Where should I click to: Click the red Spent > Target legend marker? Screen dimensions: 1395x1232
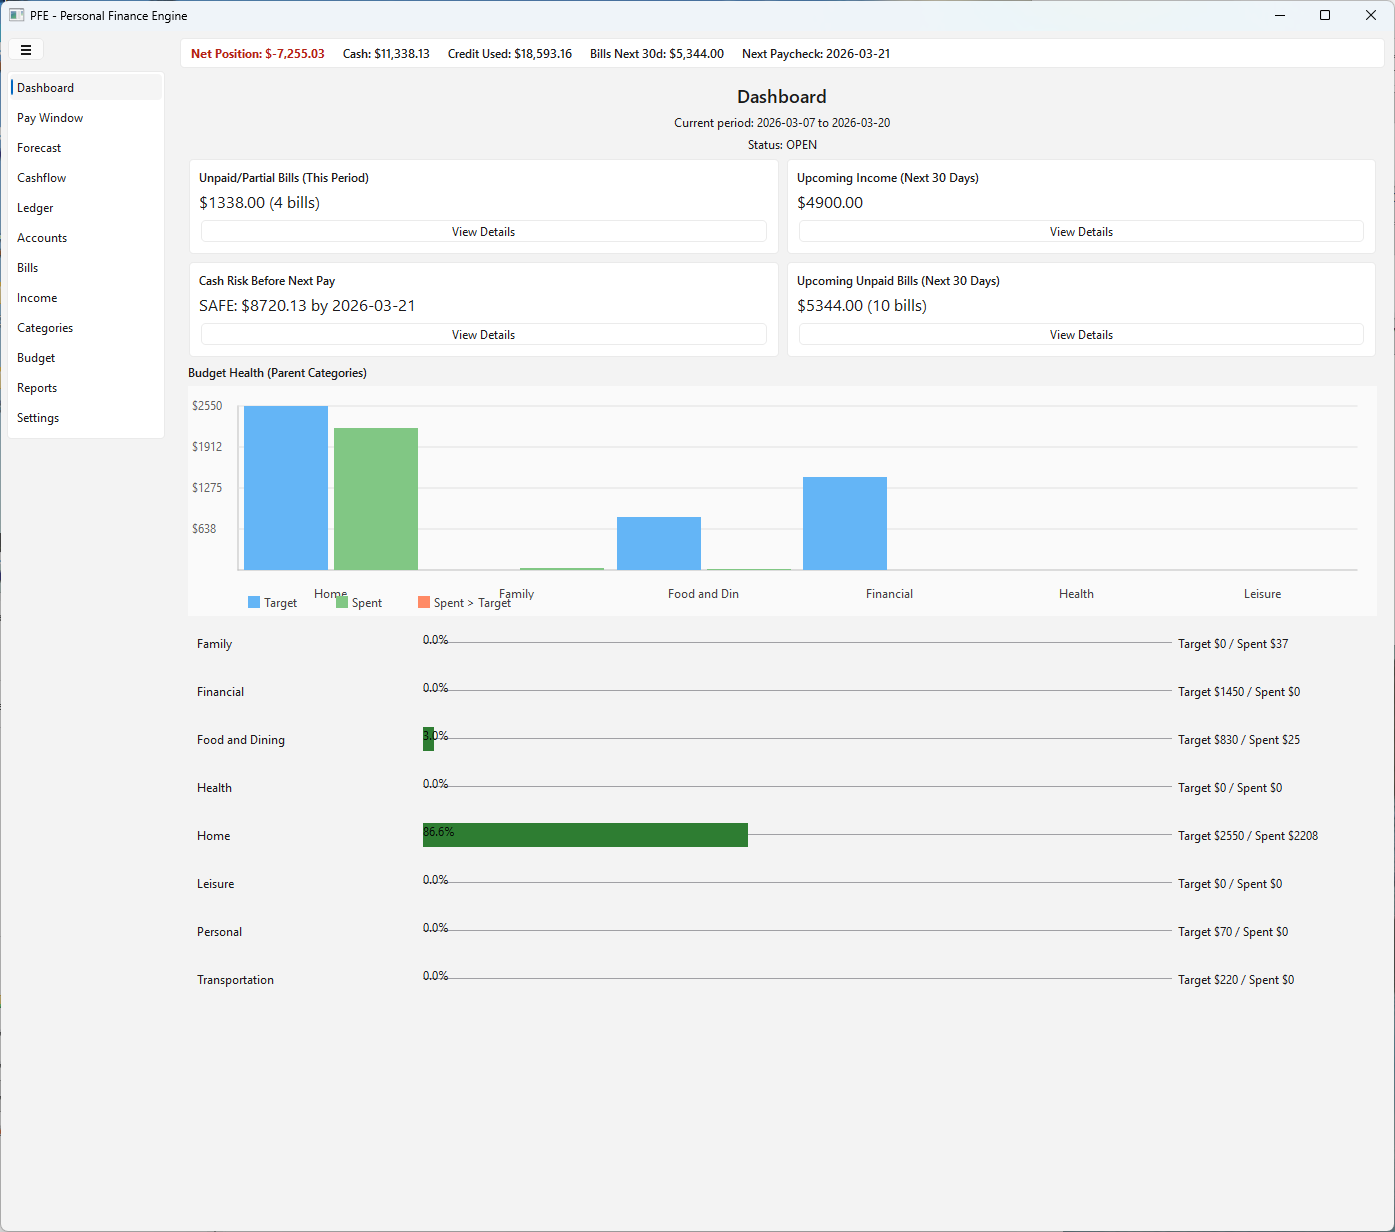pos(423,602)
